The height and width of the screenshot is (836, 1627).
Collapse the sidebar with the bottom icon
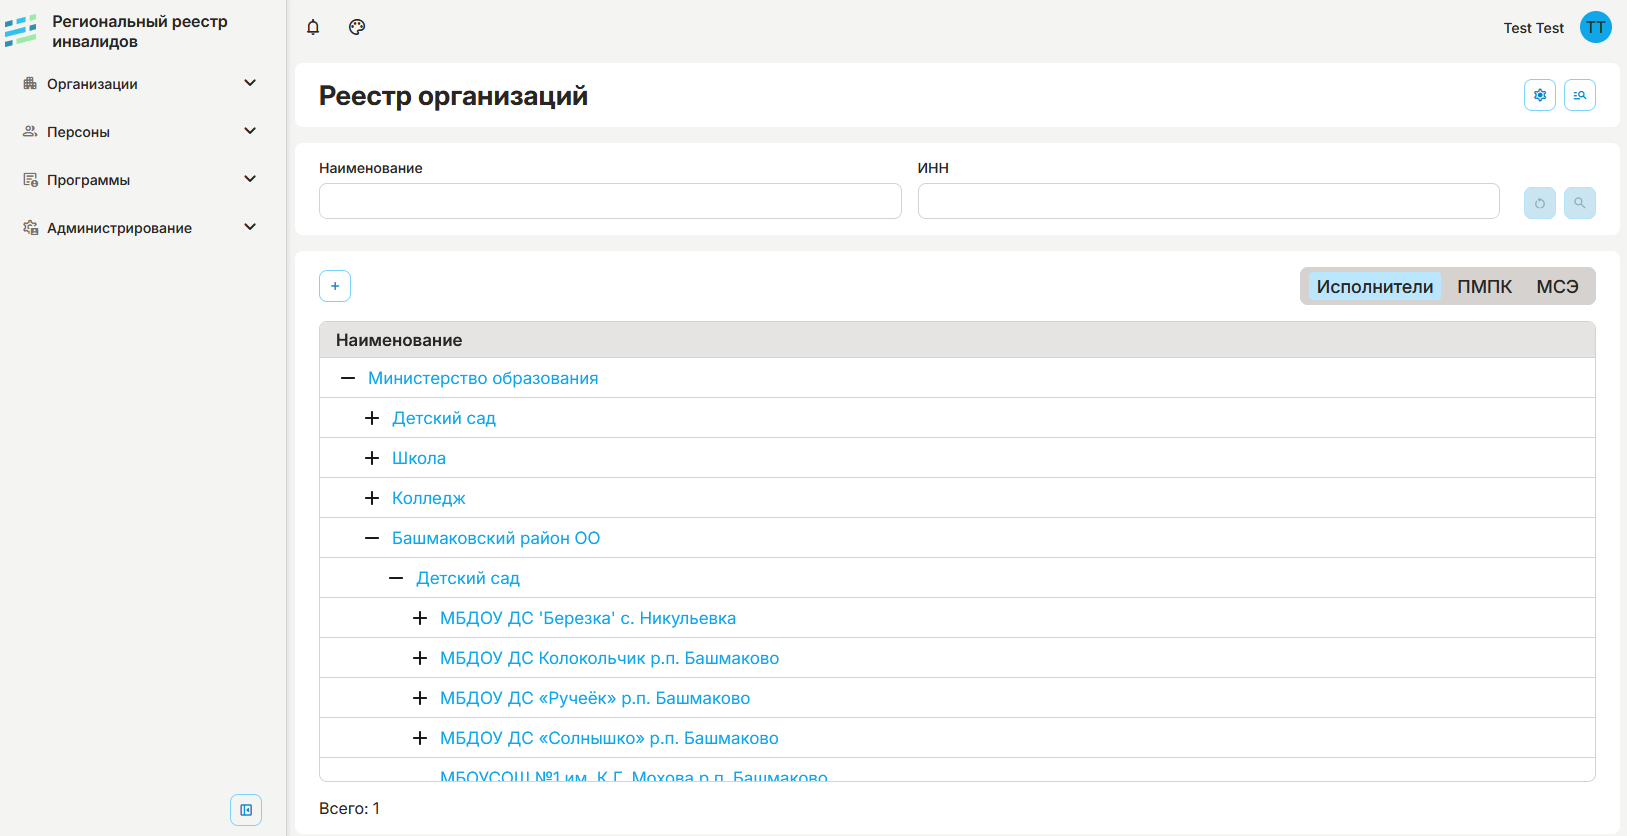[x=246, y=810]
